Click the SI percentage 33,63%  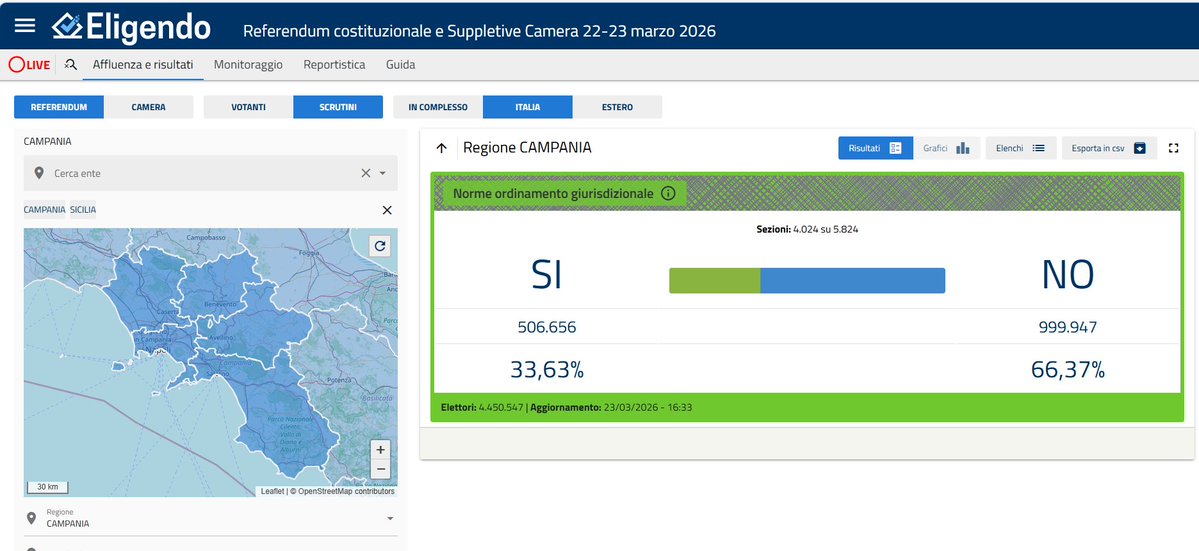[x=547, y=371]
